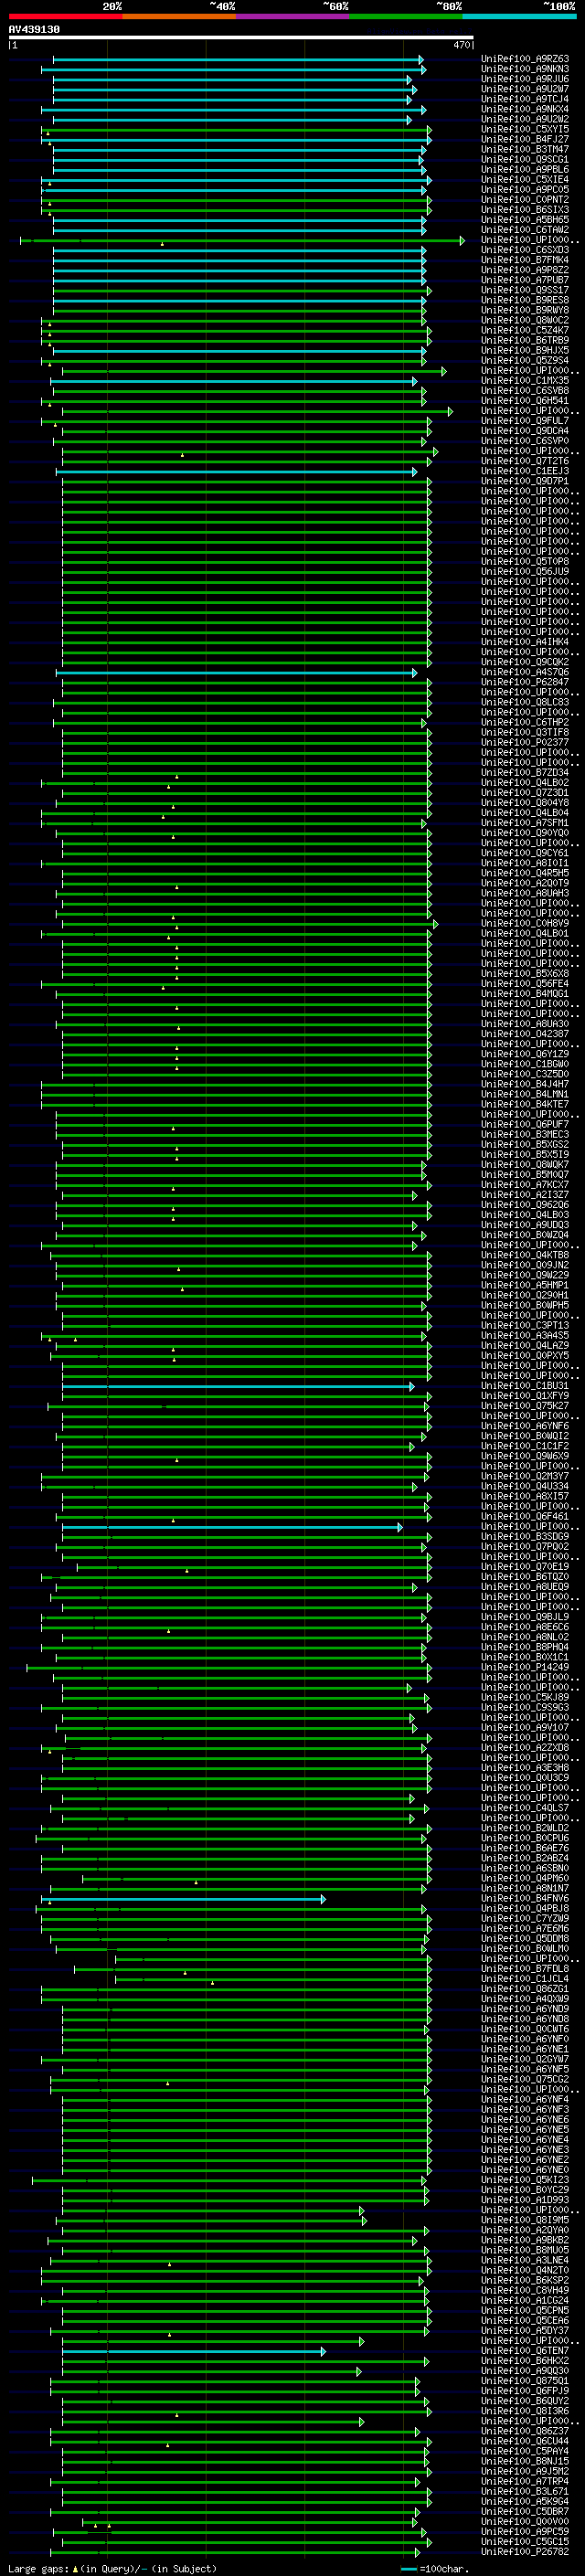Open the UniRef100_Q6PUF7 hit label
The width and height of the screenshot is (585, 2576).
coord(525,1124)
